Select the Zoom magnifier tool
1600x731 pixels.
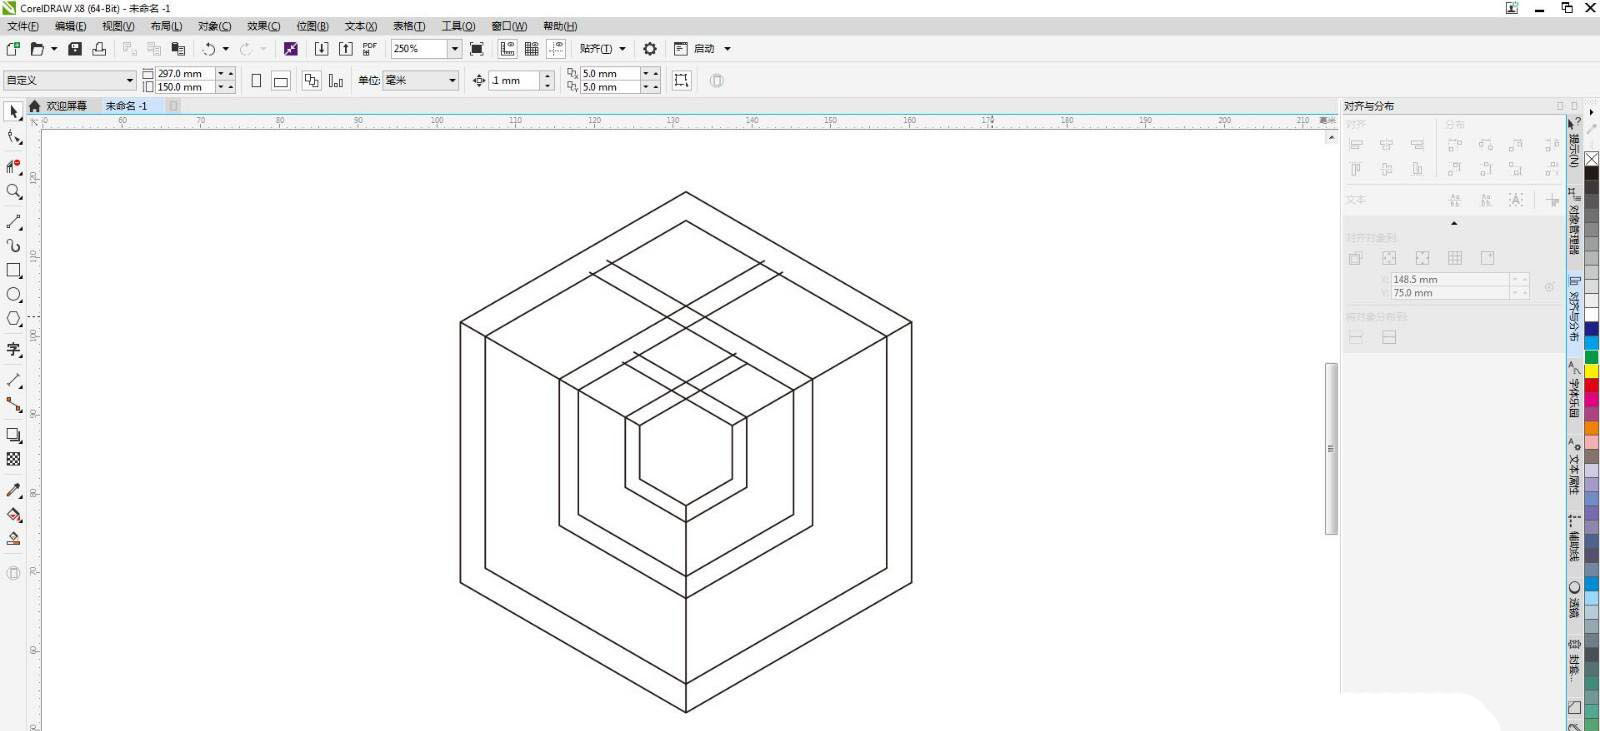point(14,191)
